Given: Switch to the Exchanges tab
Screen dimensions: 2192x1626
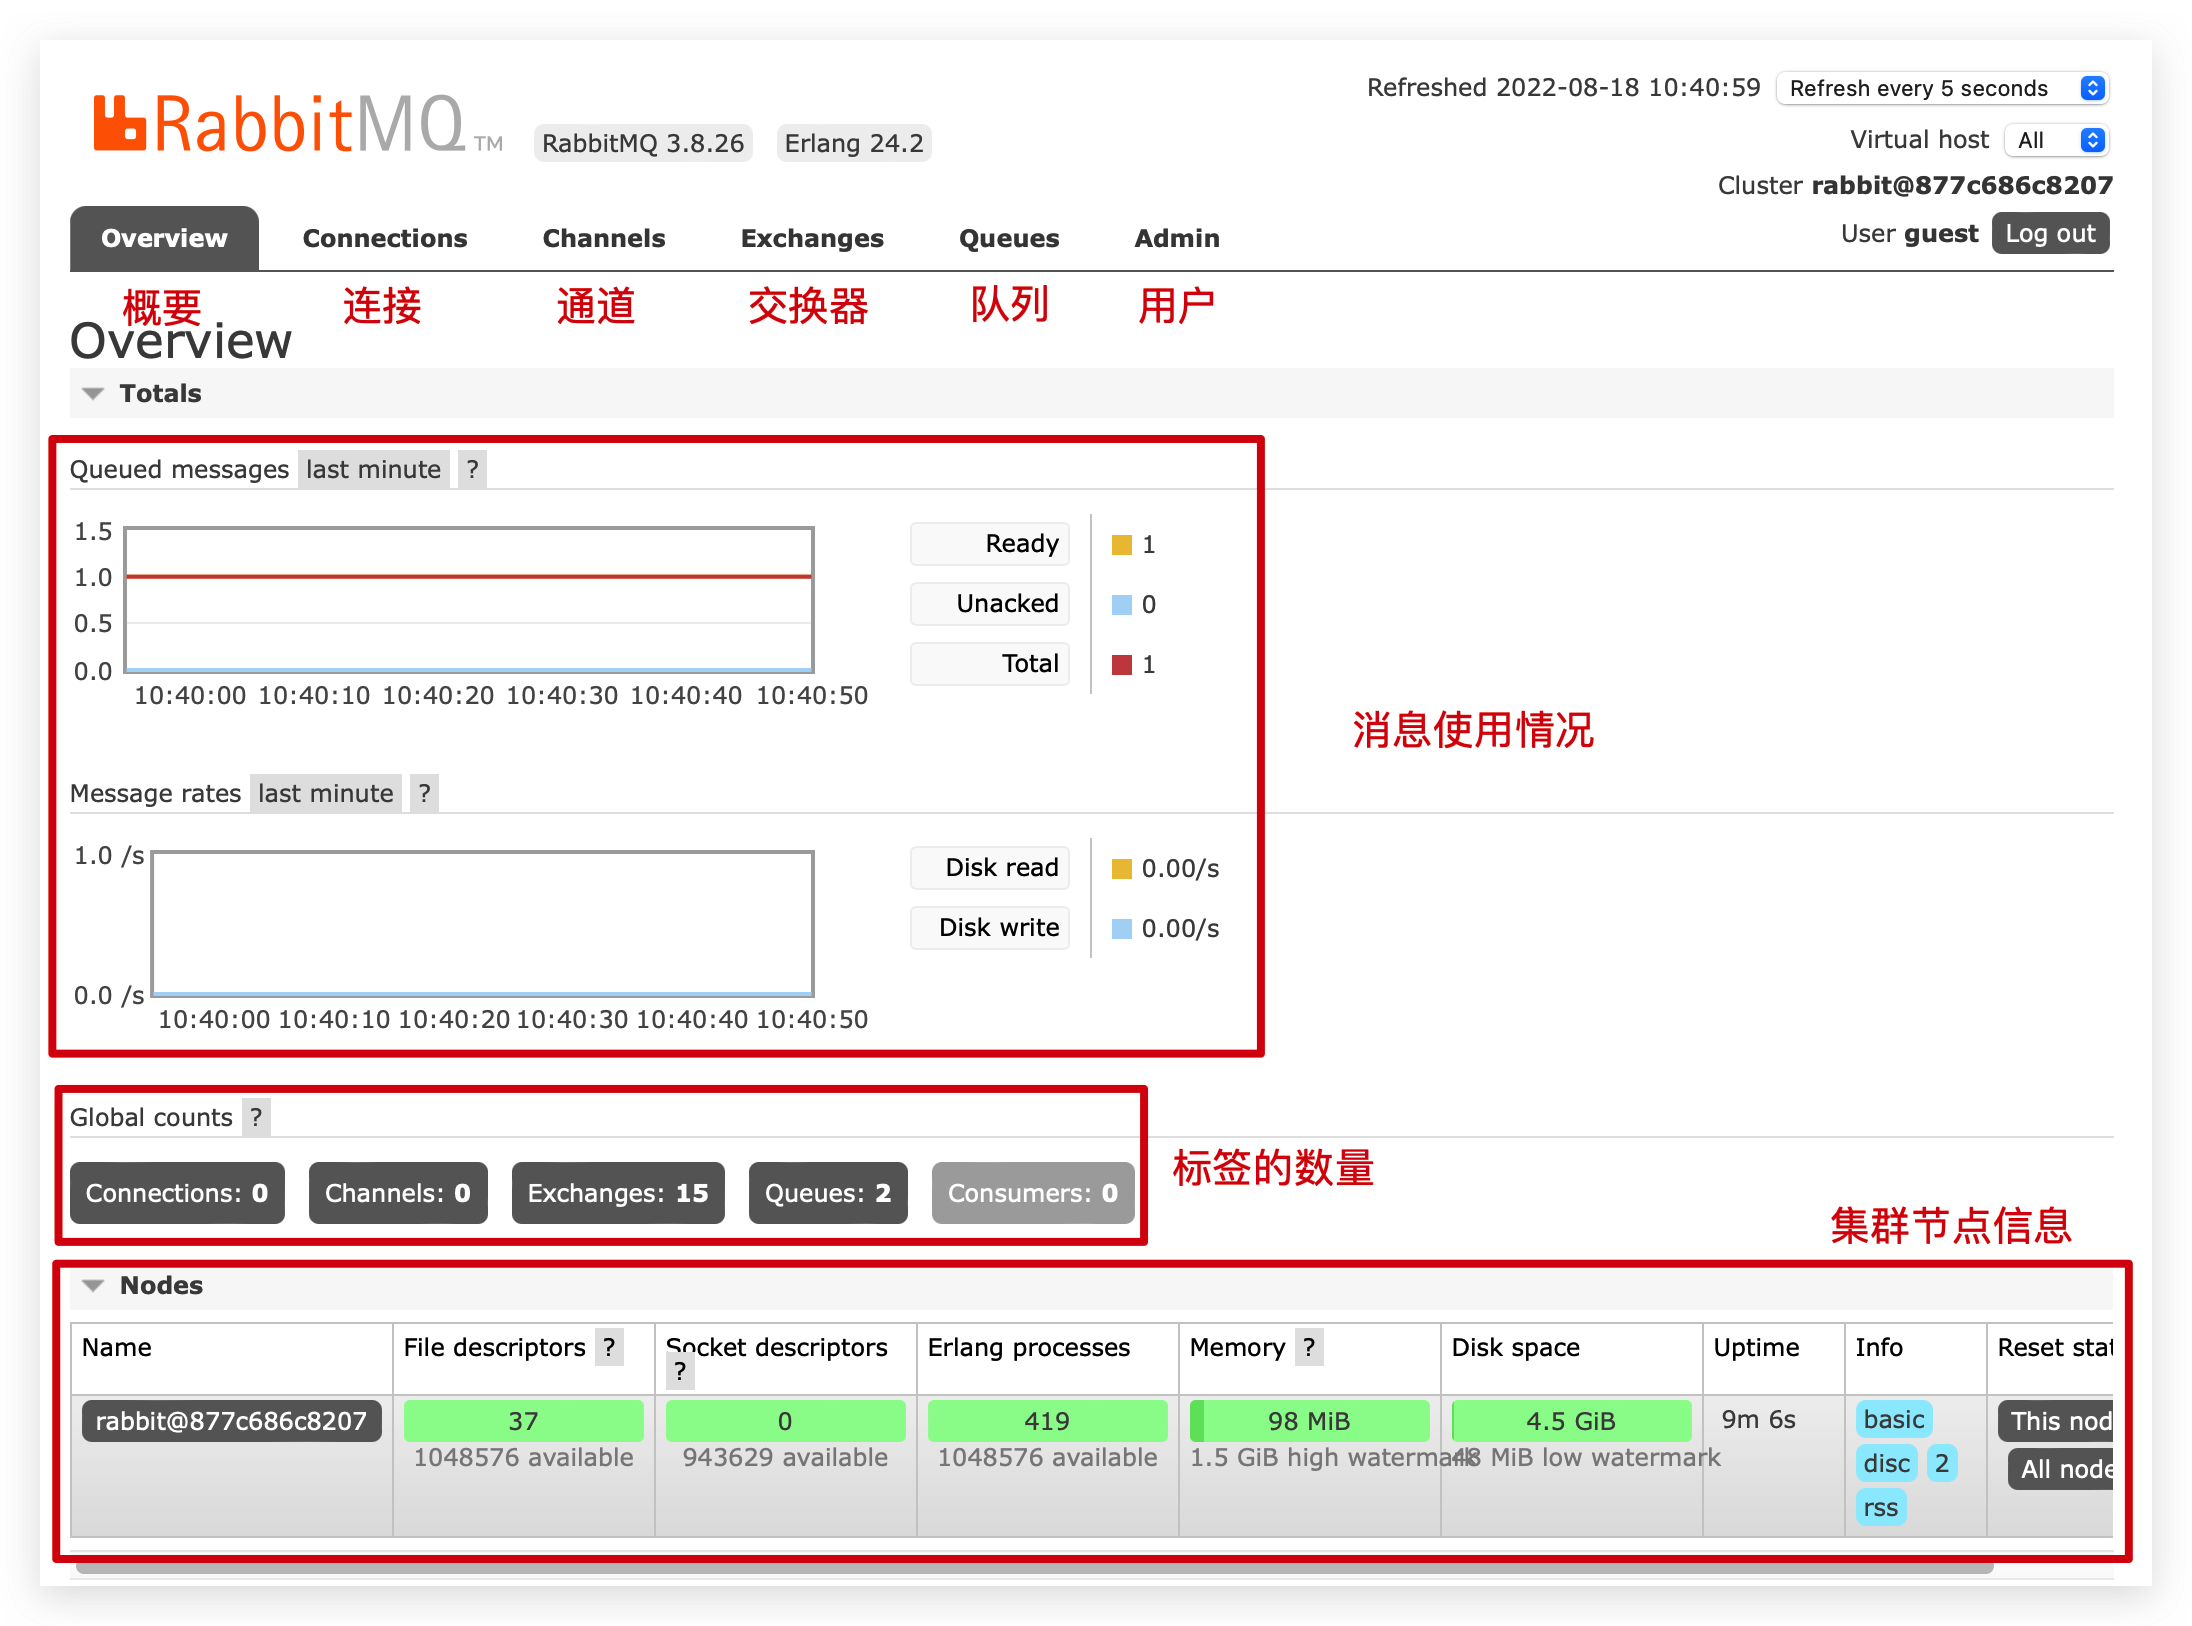Looking at the screenshot, I should pos(811,238).
